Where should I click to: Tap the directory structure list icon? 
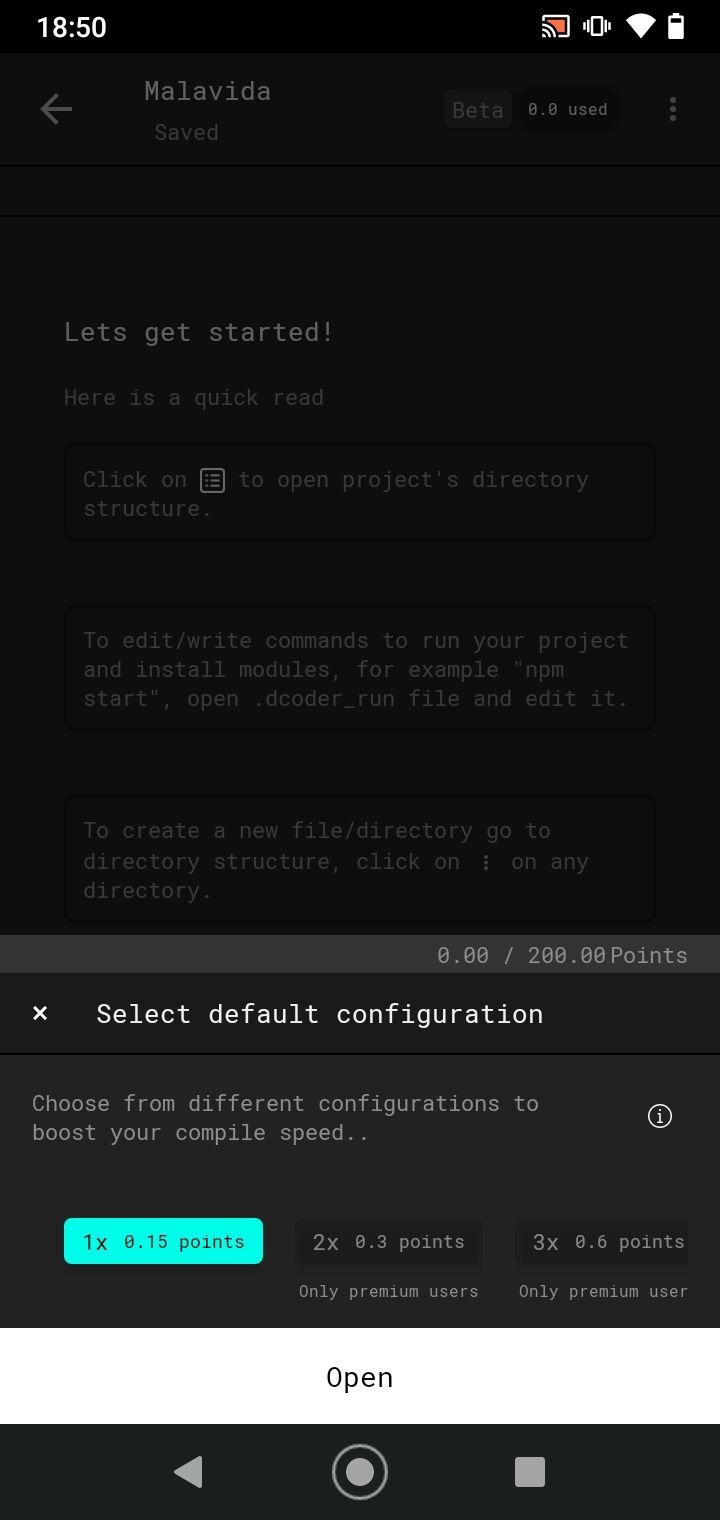pos(212,480)
